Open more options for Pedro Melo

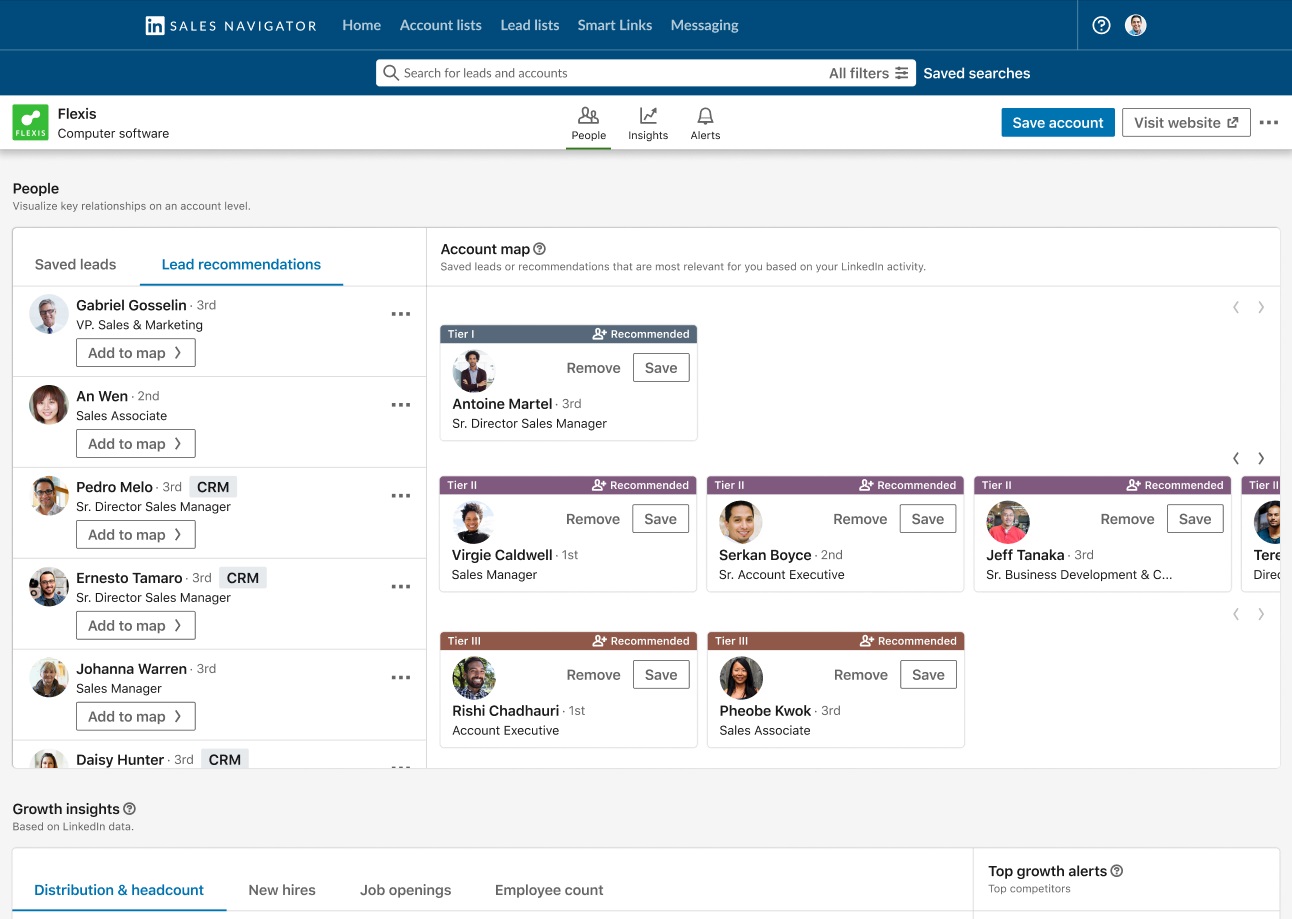coord(401,496)
